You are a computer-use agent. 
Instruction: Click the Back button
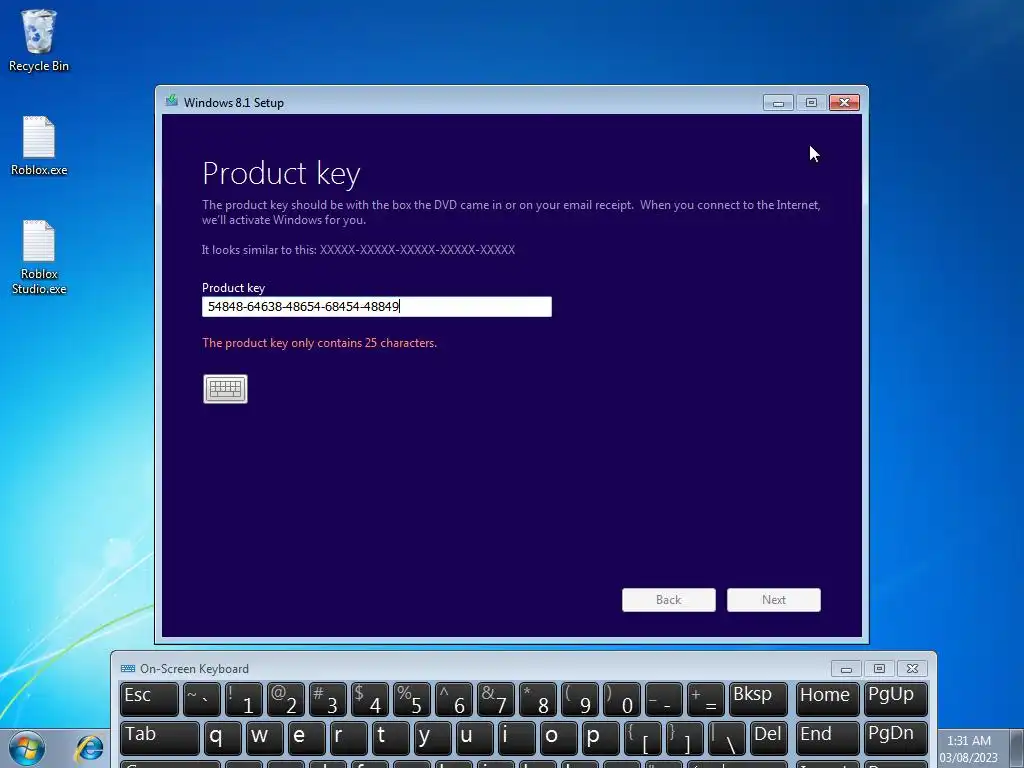click(x=669, y=600)
